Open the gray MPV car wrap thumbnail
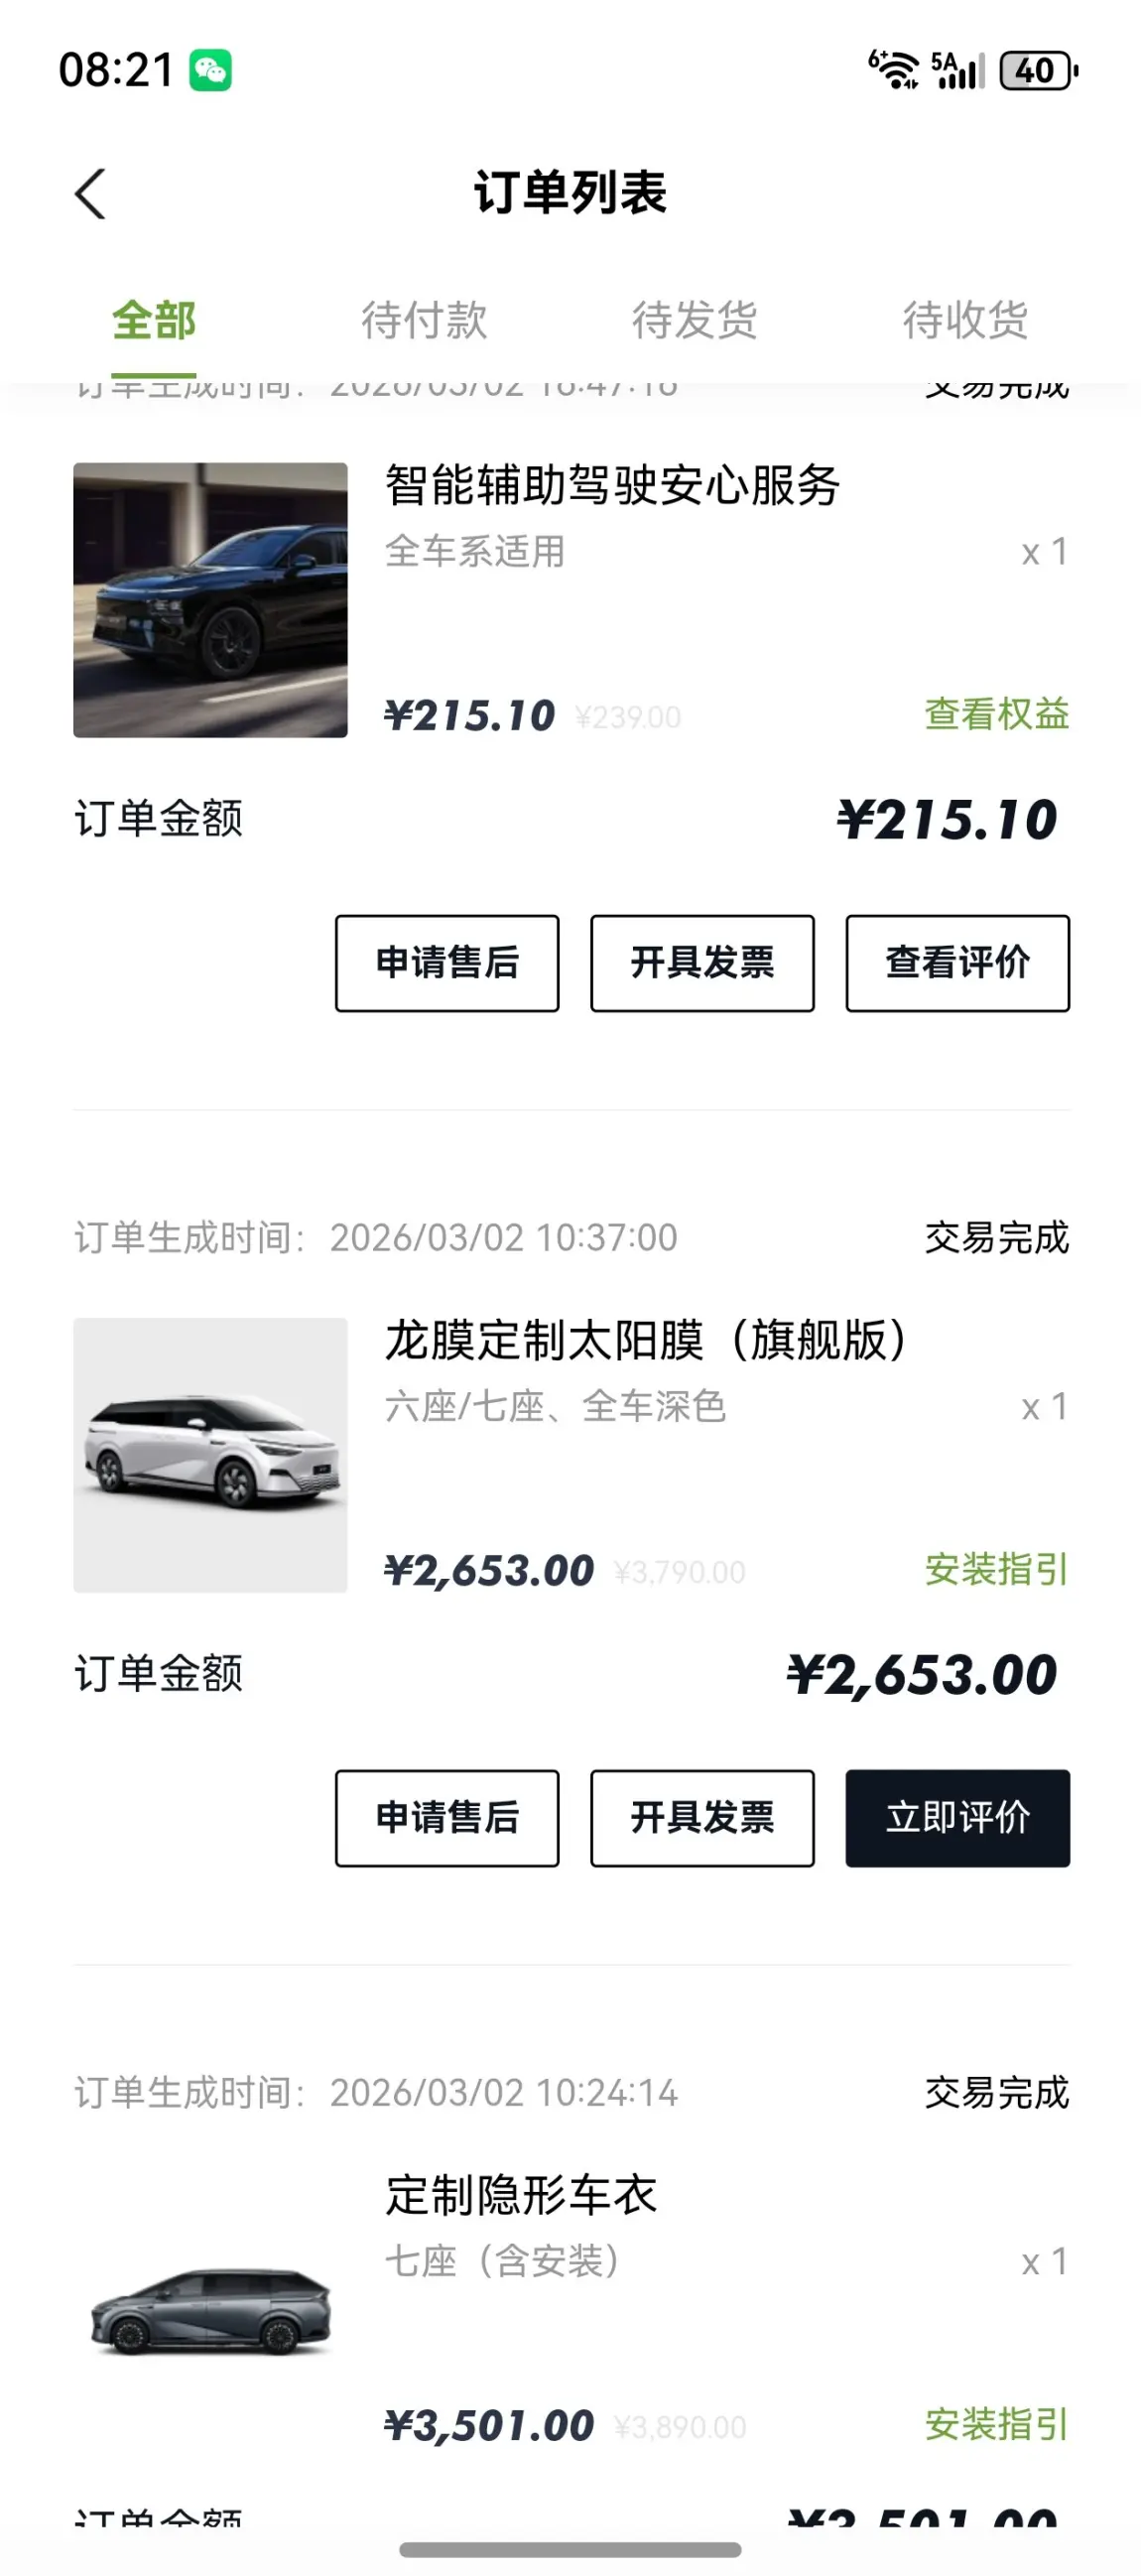 [210, 2310]
